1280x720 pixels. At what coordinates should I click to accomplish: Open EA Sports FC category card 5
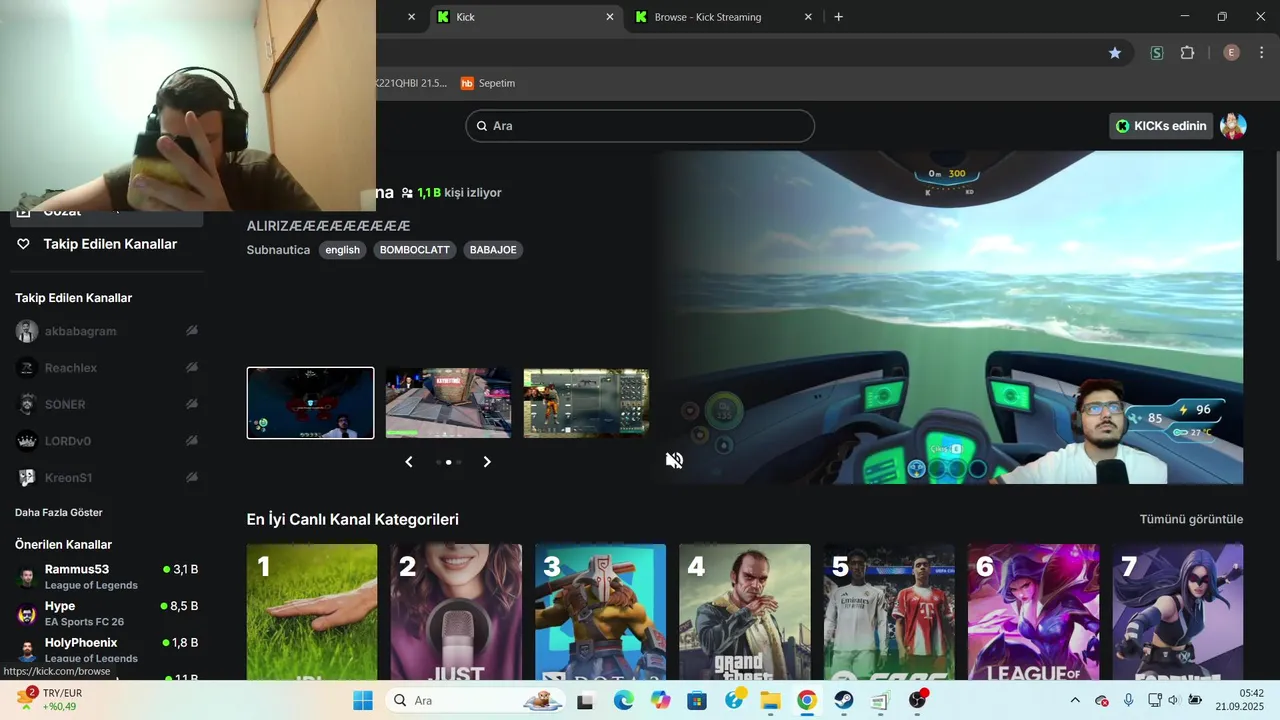(x=889, y=612)
